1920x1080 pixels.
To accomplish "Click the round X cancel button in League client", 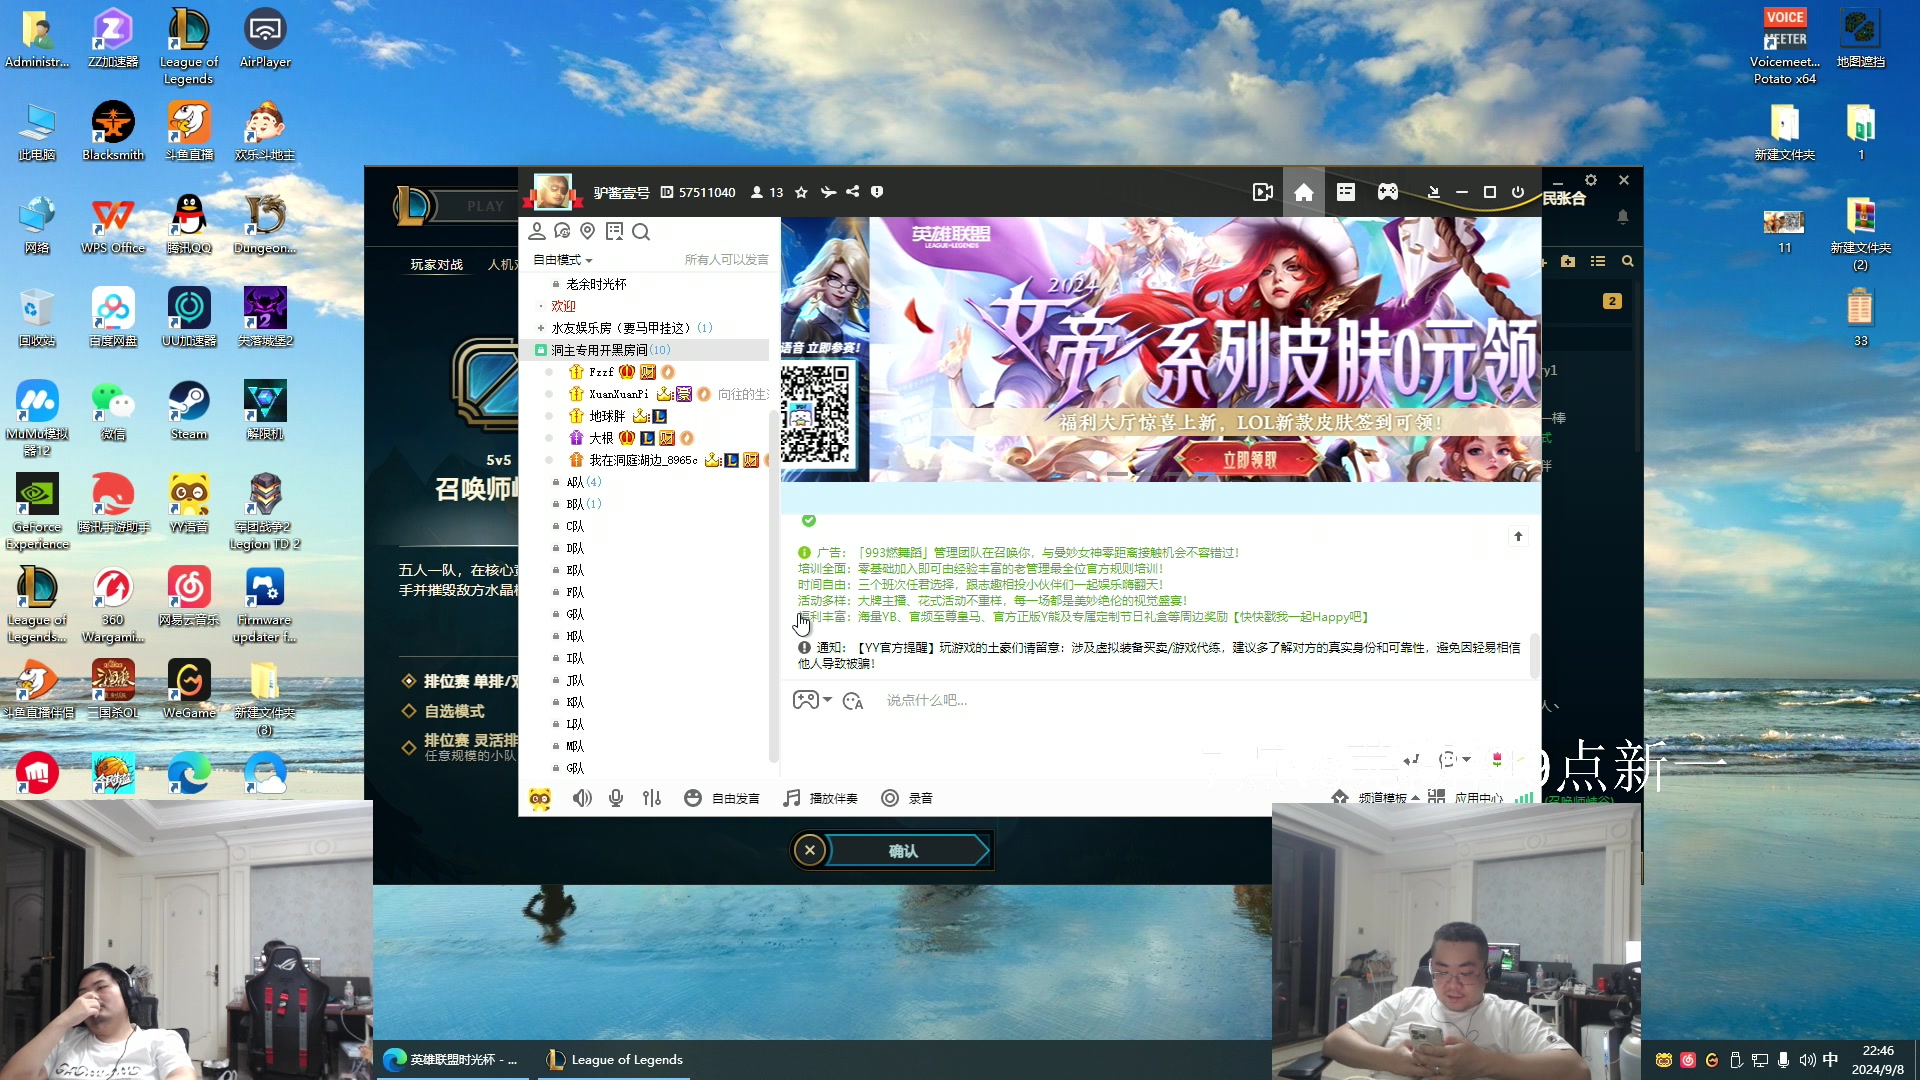I will pyautogui.click(x=810, y=851).
